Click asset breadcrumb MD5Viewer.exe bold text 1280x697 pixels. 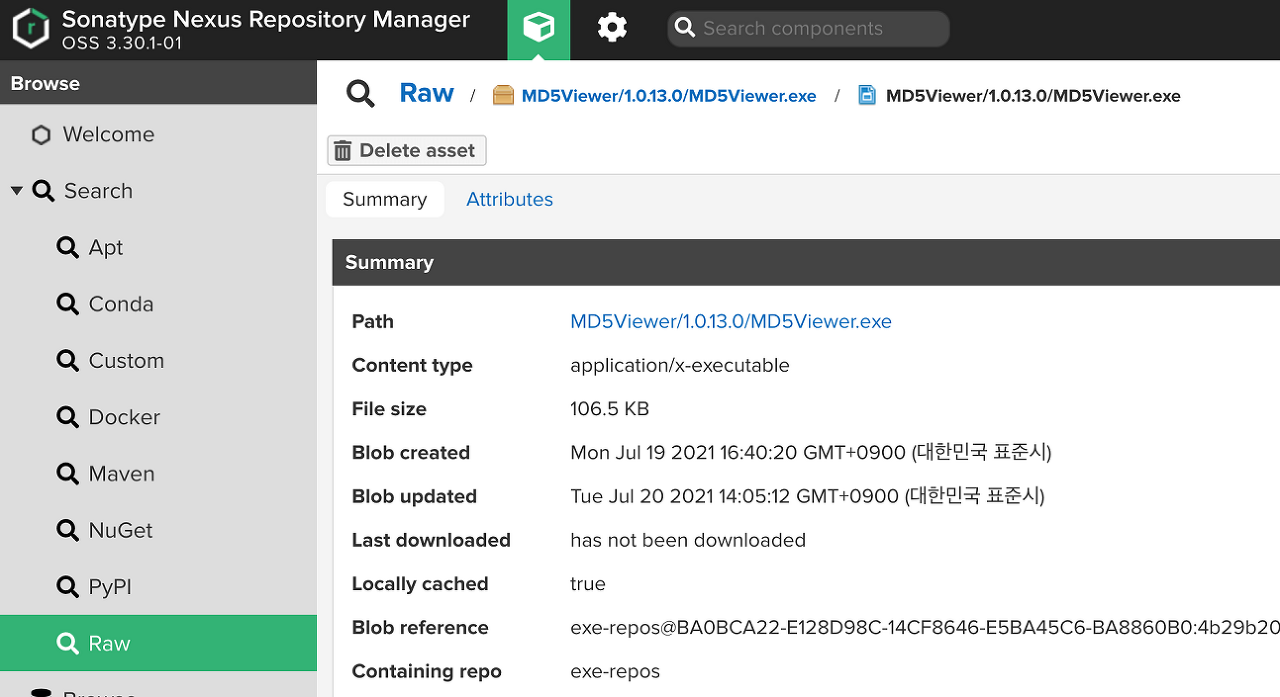point(1033,96)
